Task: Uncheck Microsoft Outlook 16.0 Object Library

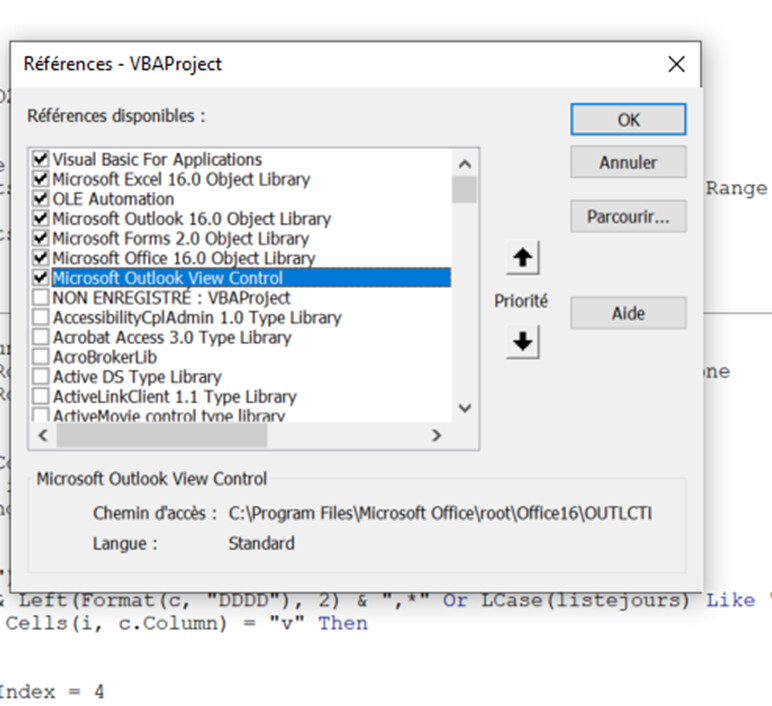Action: point(40,218)
